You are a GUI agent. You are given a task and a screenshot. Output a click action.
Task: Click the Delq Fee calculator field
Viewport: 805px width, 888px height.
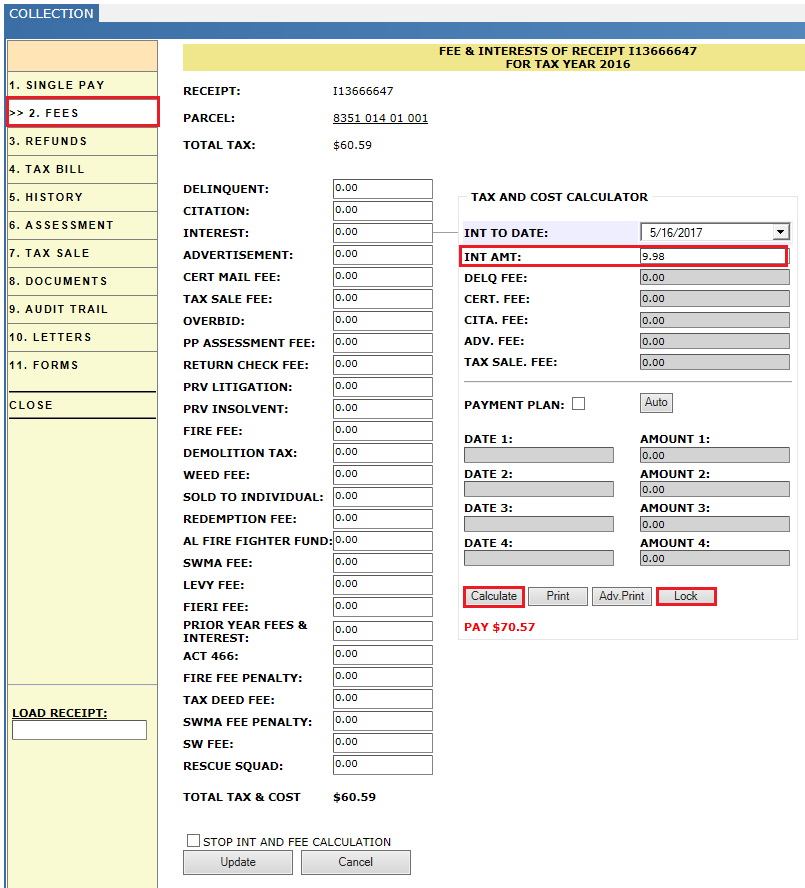(714, 278)
